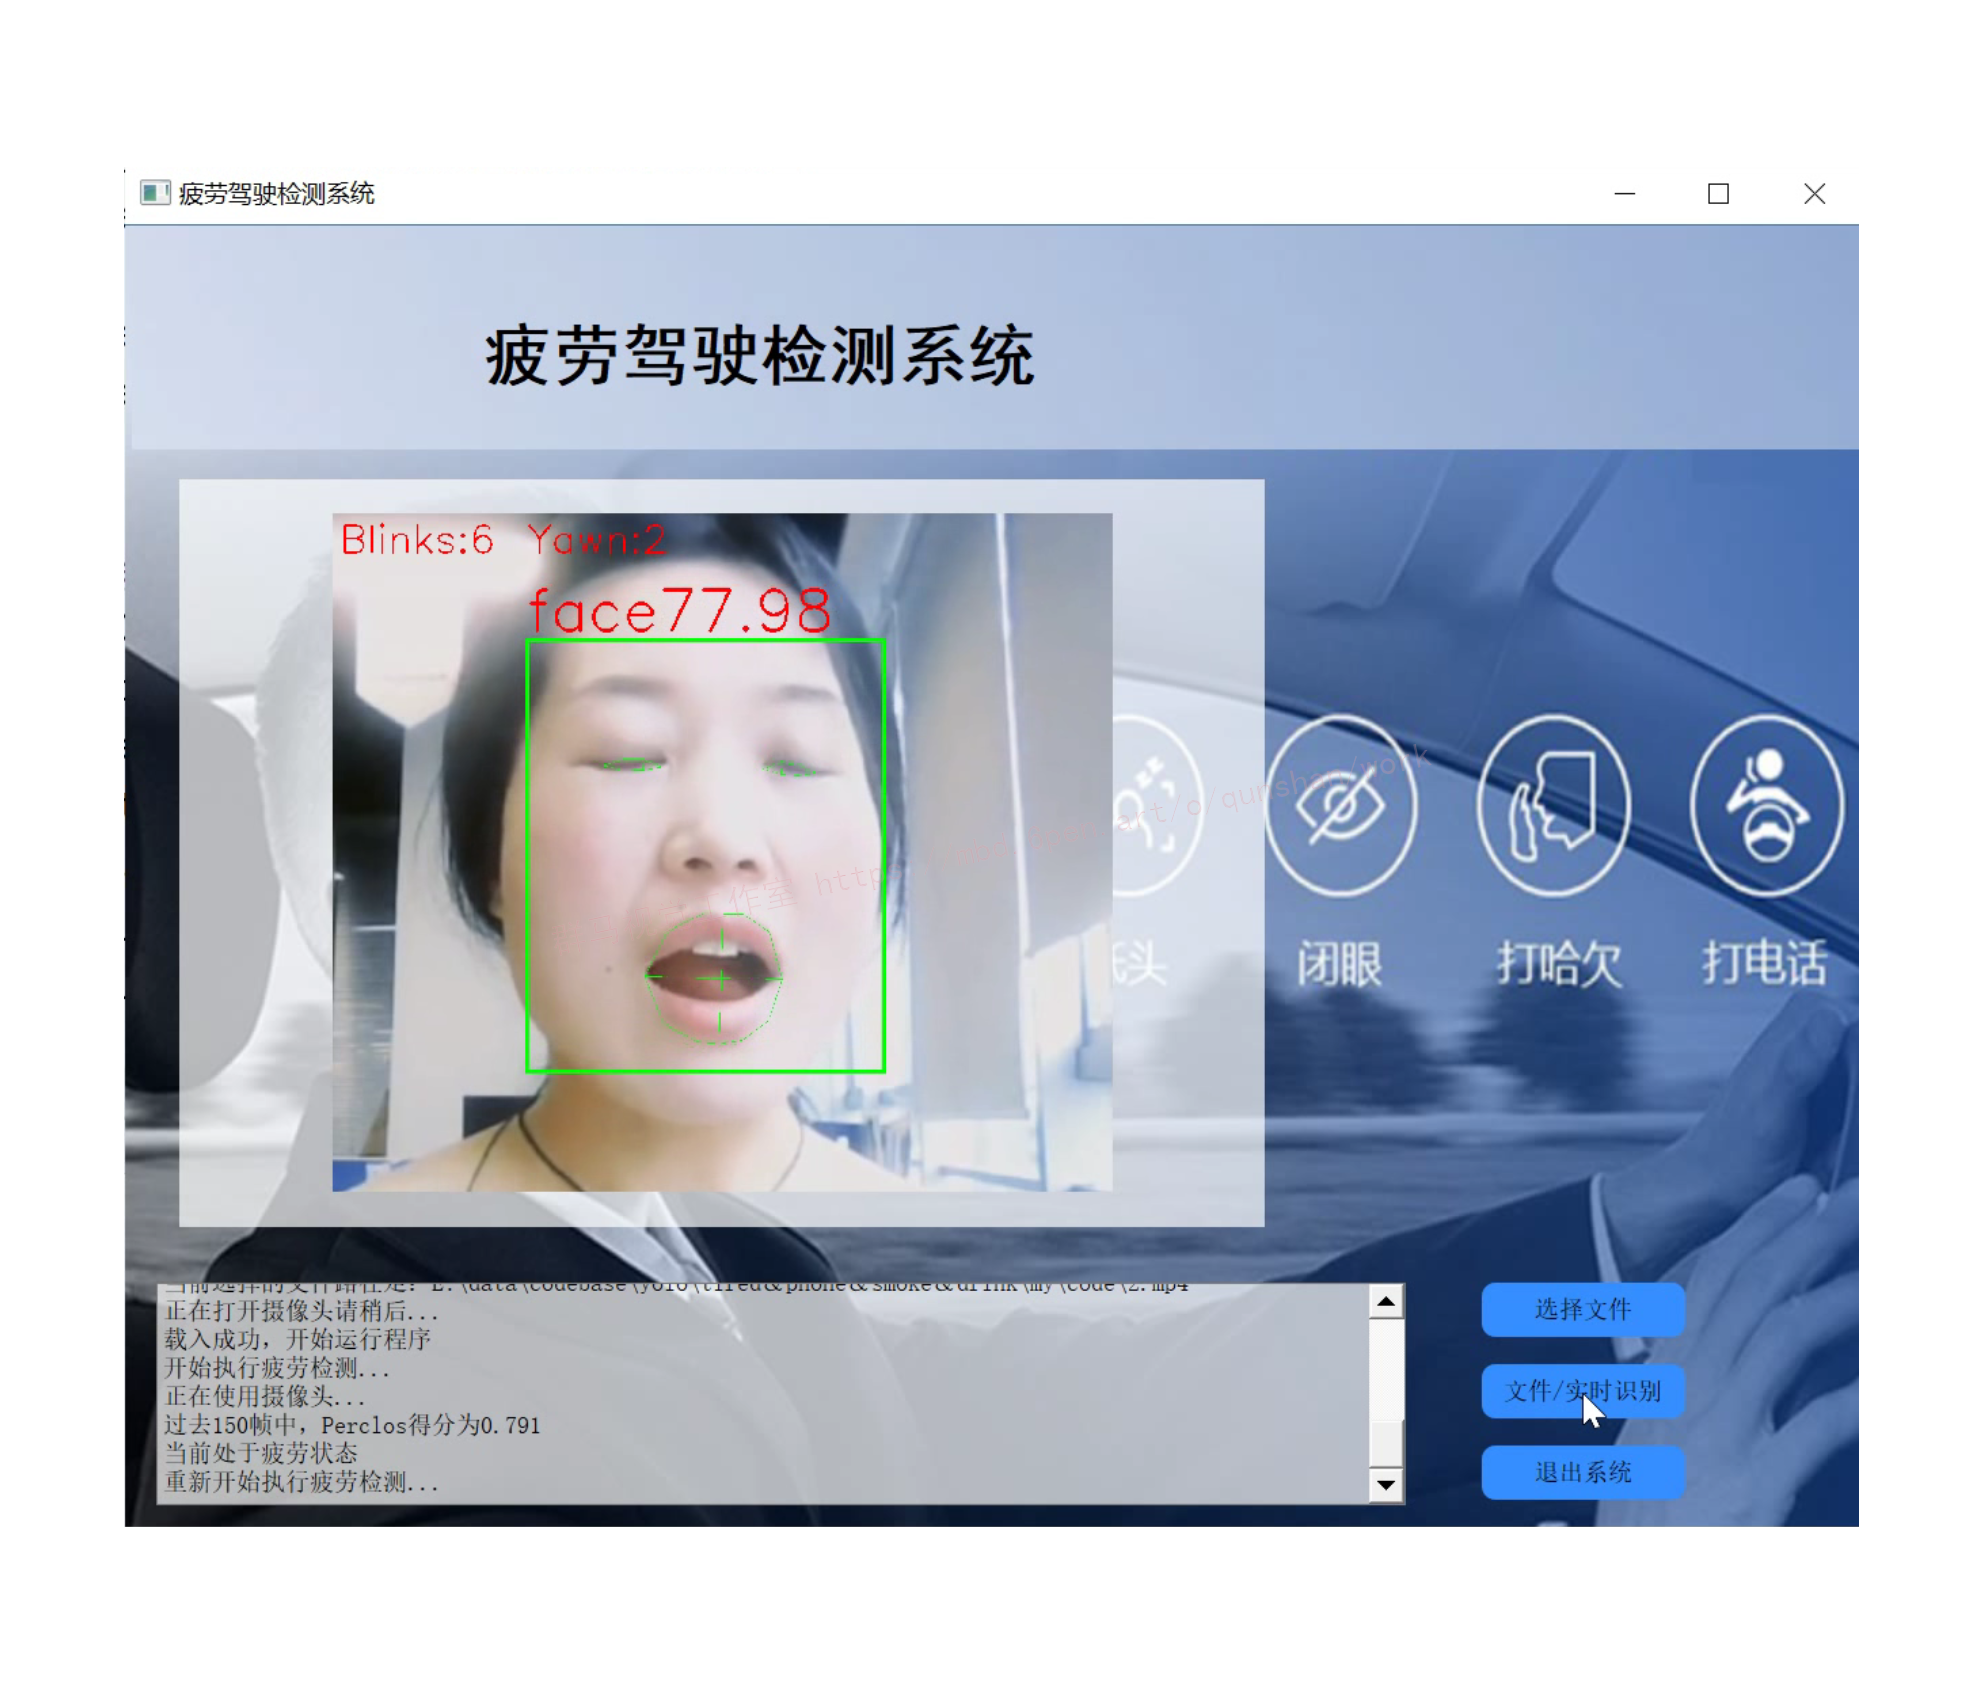Click the phone-call driver (打电话) icon
Viewport: 1983px width, 1694px height.
(1767, 805)
